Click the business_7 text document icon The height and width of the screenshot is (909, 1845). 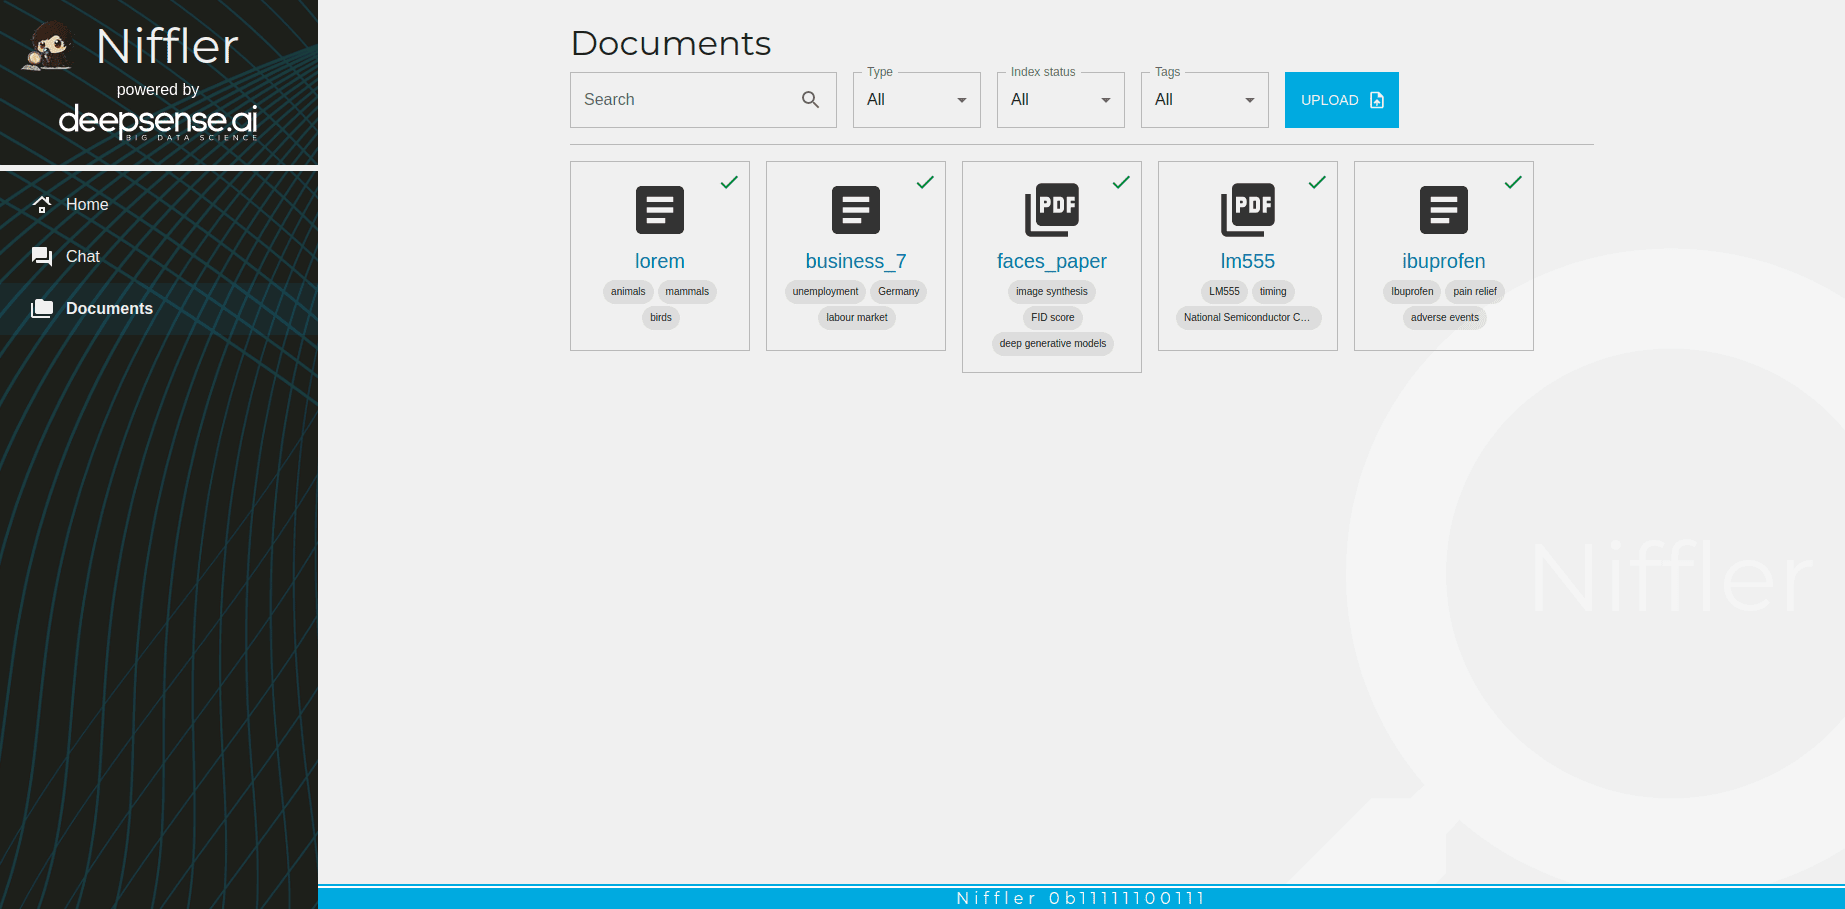(x=855, y=210)
